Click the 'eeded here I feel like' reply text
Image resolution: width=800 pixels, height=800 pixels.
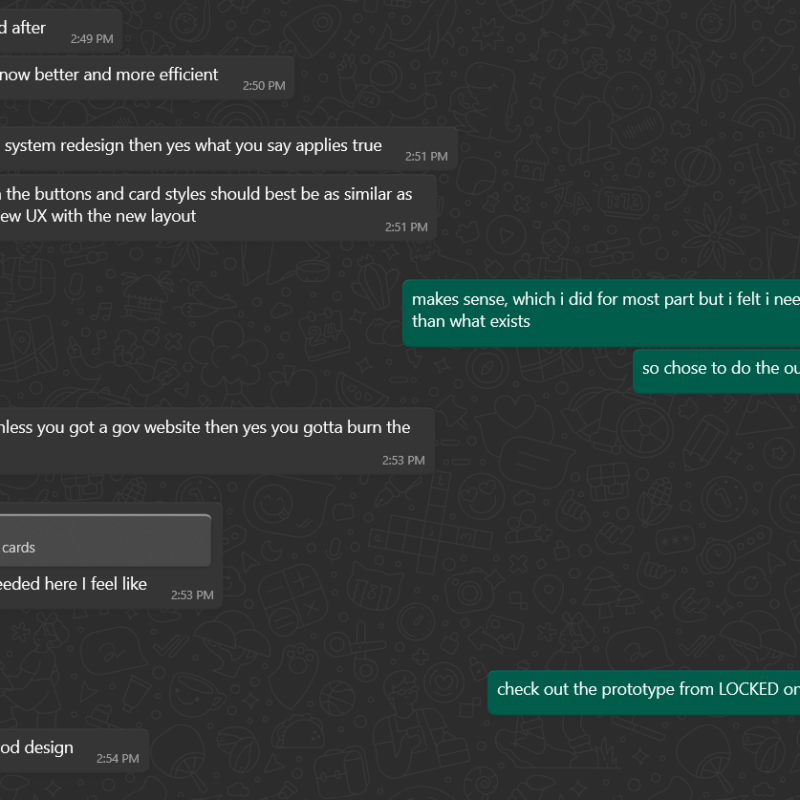tap(73, 584)
